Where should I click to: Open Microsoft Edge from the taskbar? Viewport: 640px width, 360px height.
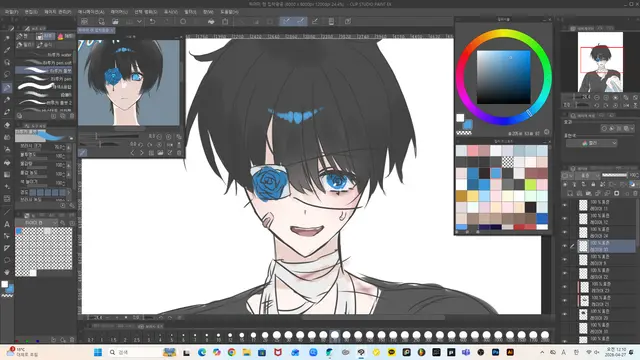point(202,352)
